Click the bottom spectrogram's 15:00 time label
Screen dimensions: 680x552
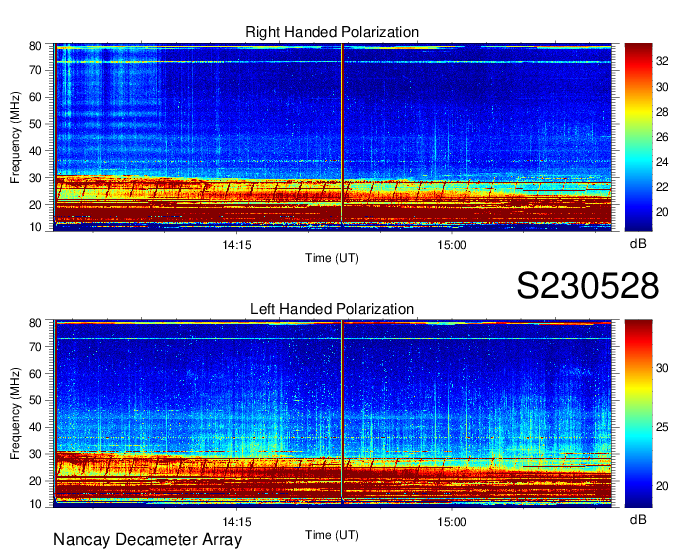451,522
